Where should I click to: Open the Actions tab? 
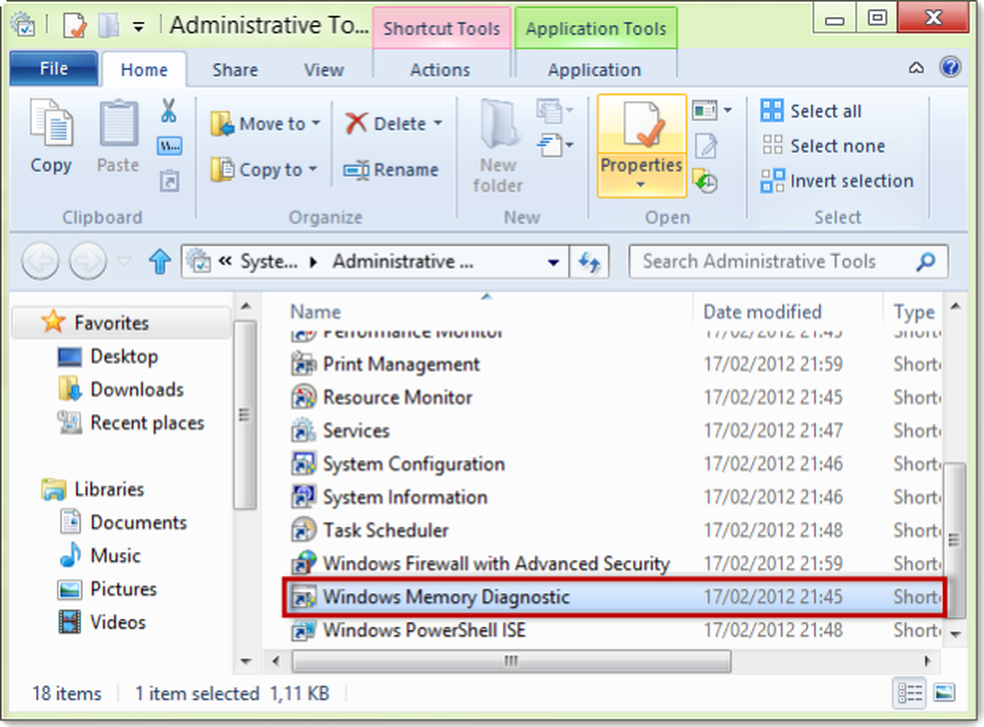point(440,70)
